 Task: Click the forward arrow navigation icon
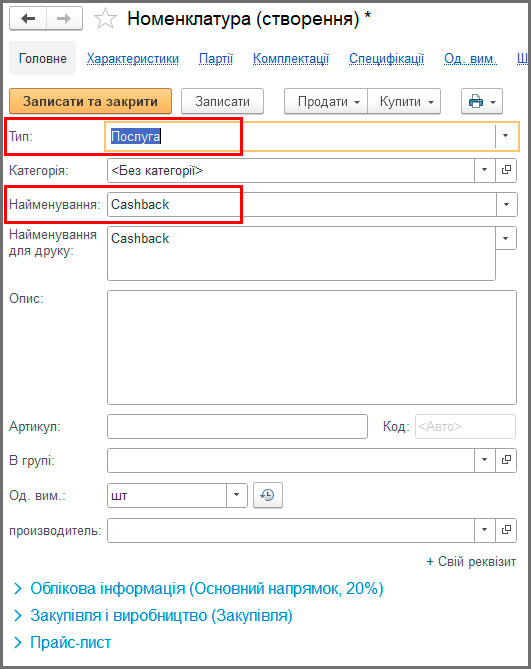click(x=64, y=18)
